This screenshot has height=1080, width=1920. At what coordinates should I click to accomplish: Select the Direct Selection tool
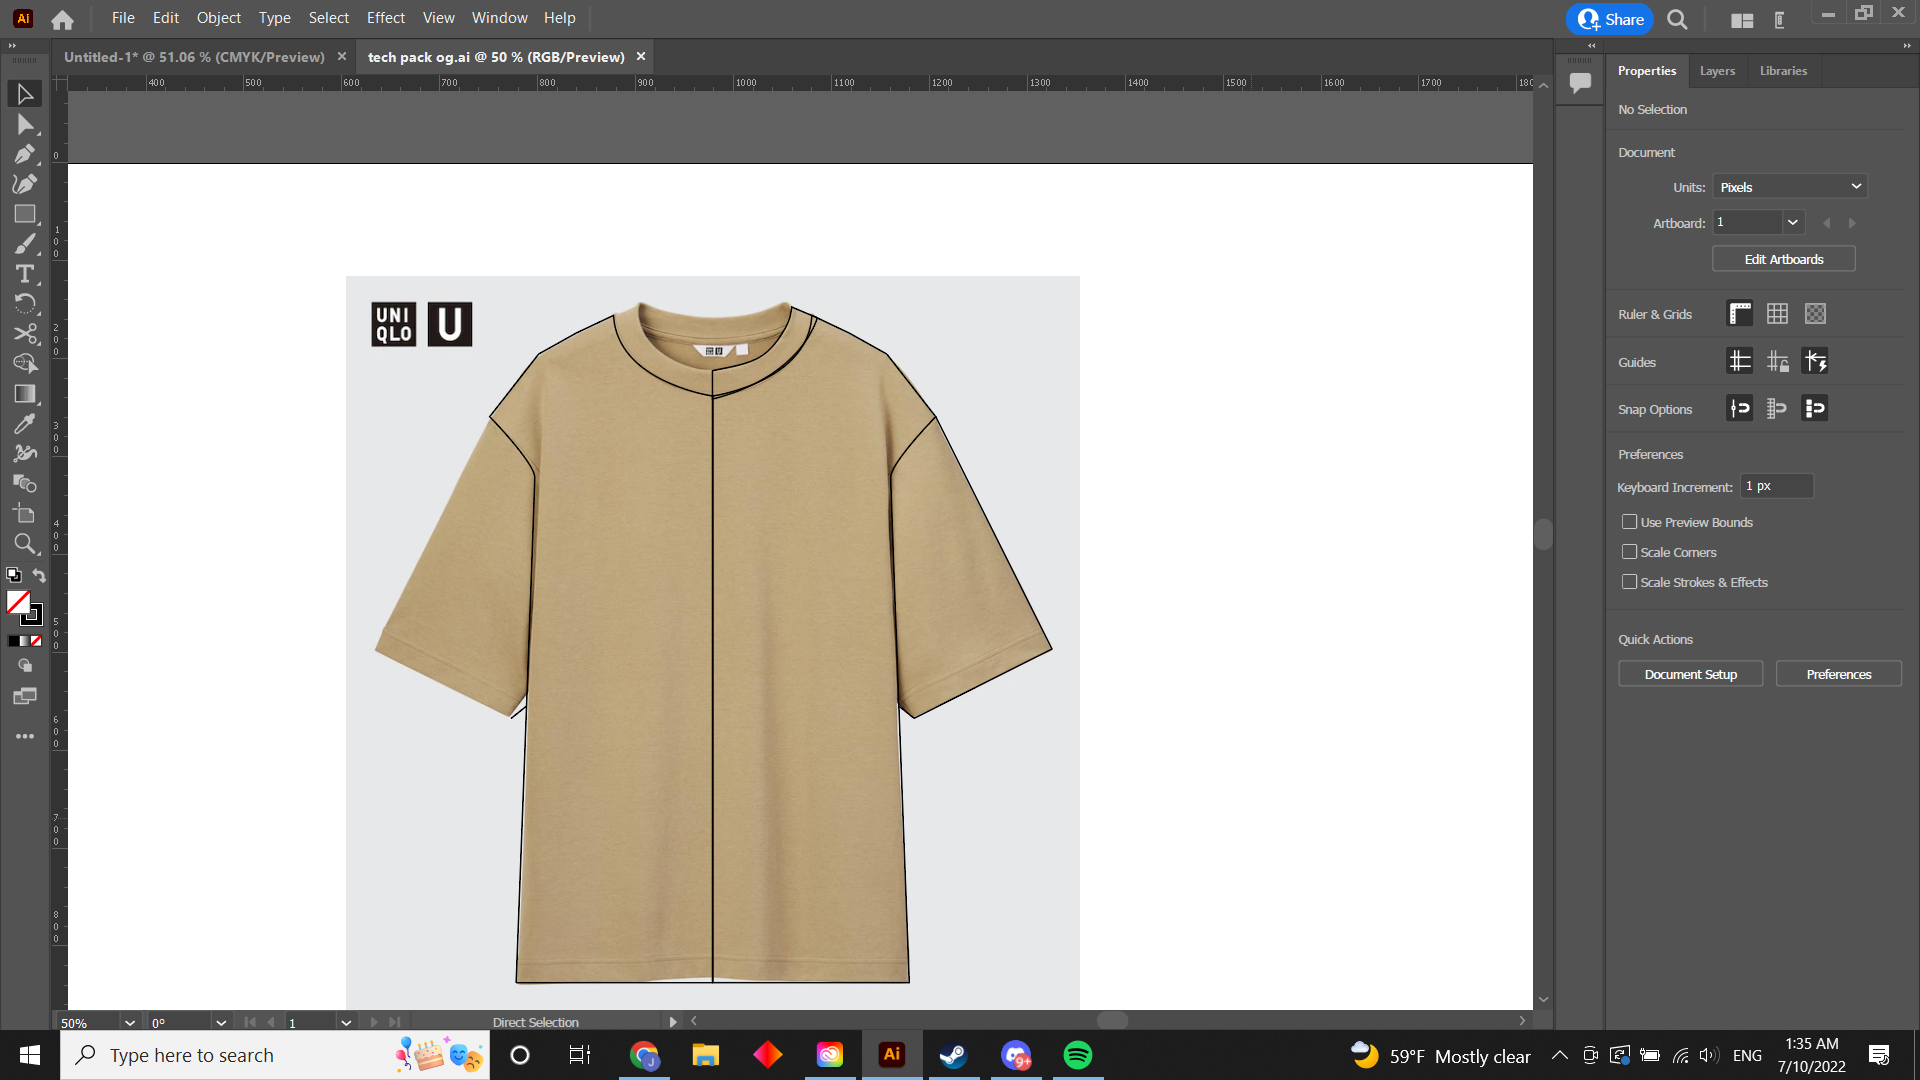[24, 123]
